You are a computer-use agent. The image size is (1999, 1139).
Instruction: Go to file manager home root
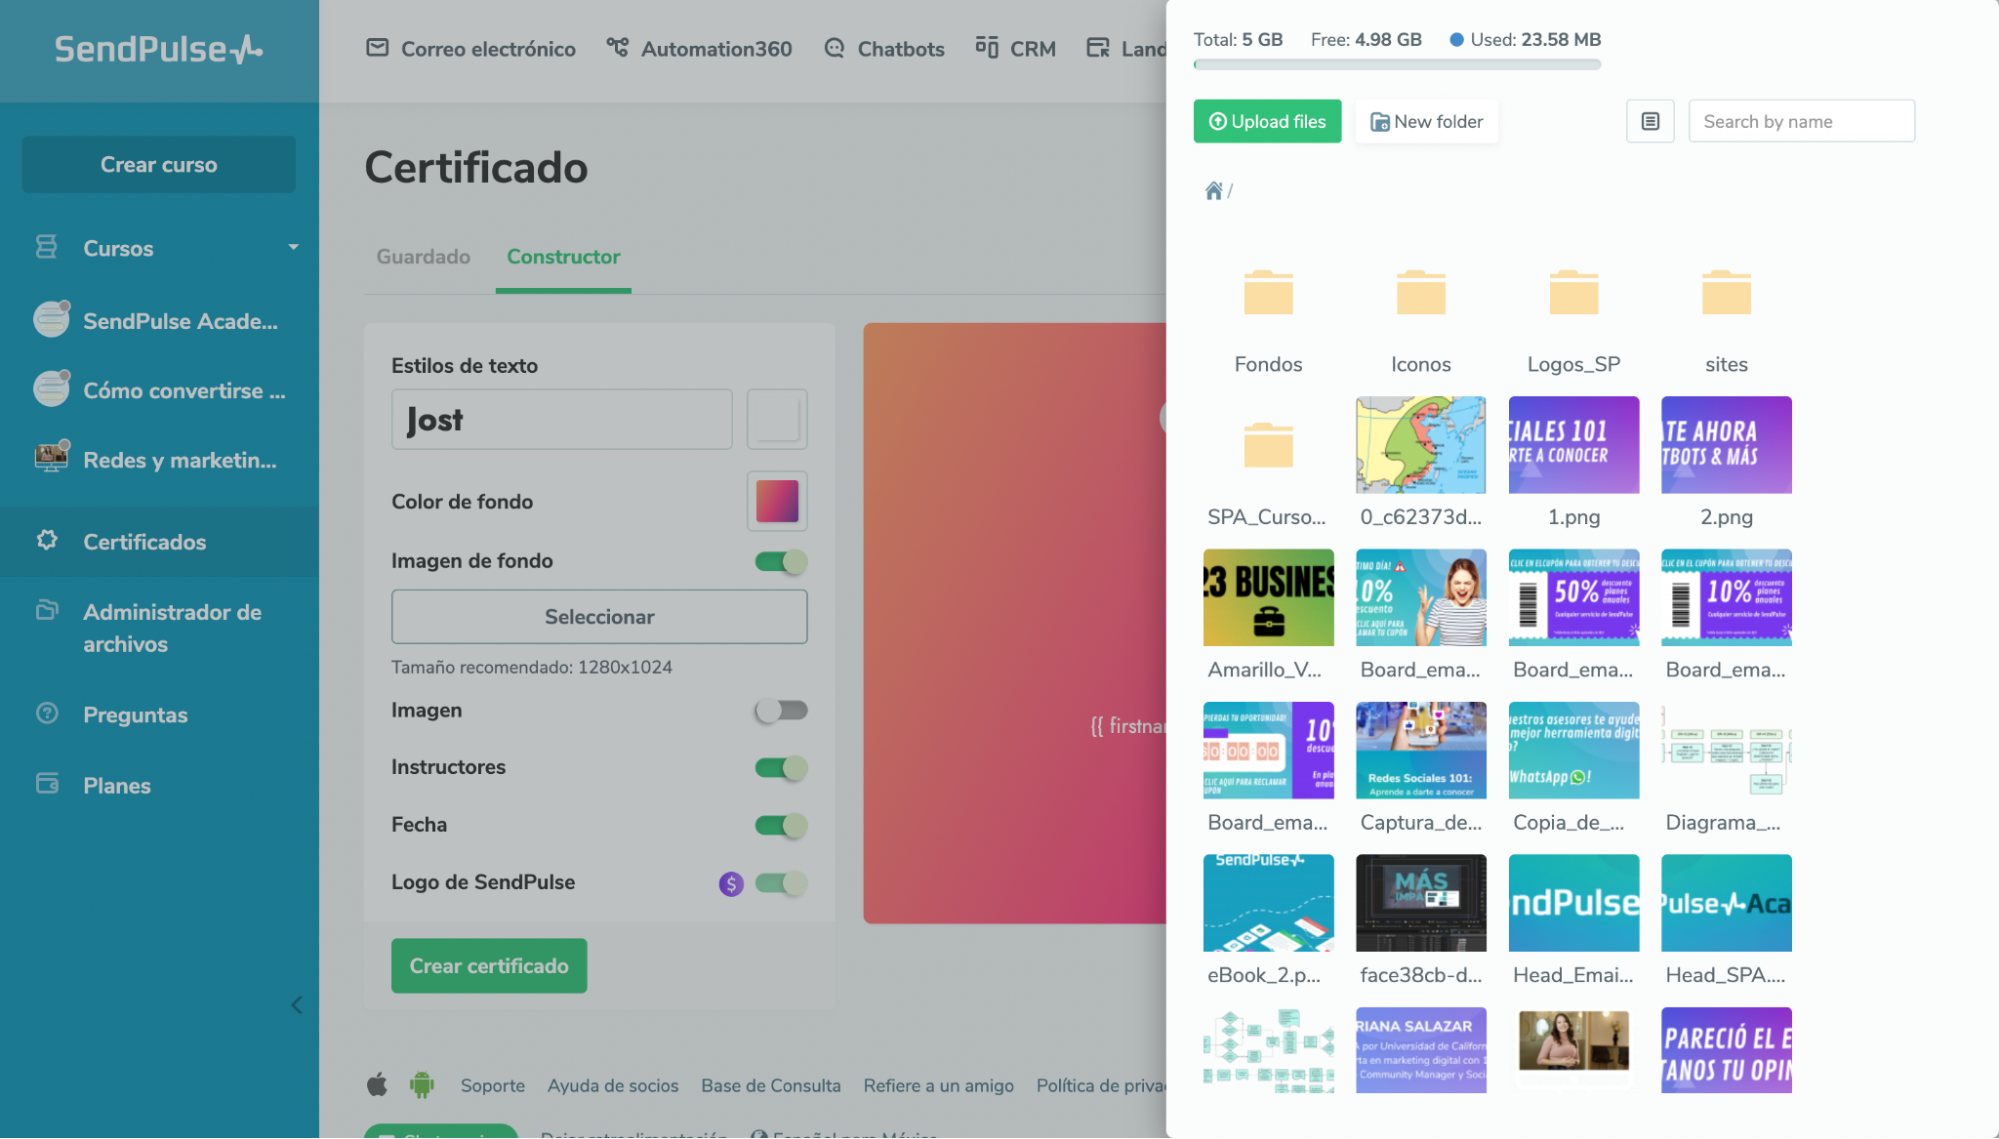(x=1213, y=190)
